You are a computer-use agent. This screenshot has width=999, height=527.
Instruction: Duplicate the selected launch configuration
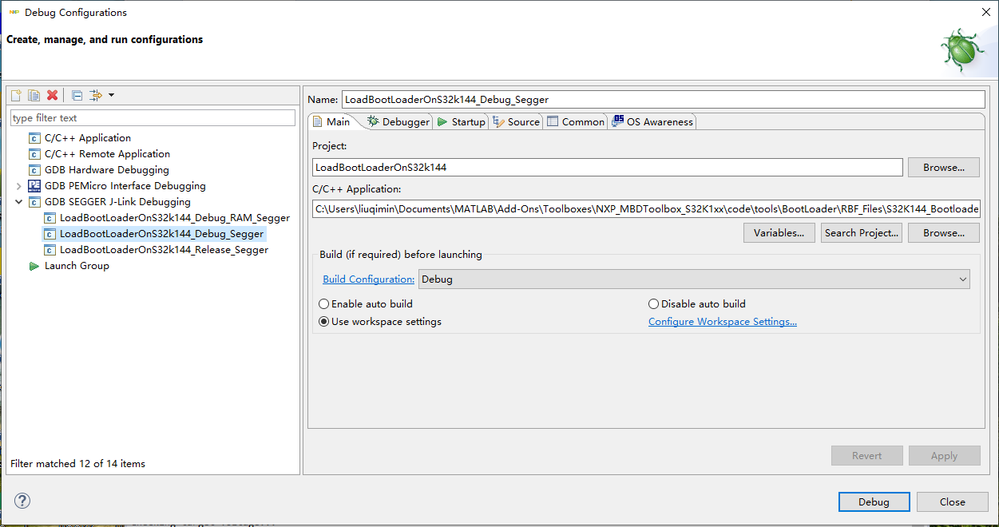(34, 95)
